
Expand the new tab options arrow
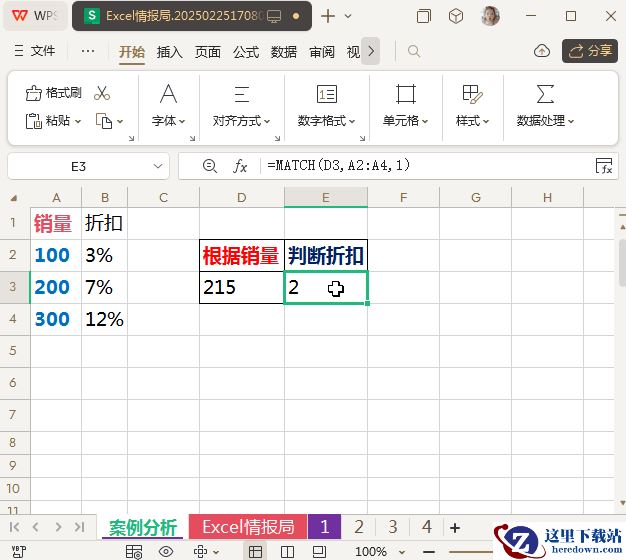pyautogui.click(x=348, y=16)
